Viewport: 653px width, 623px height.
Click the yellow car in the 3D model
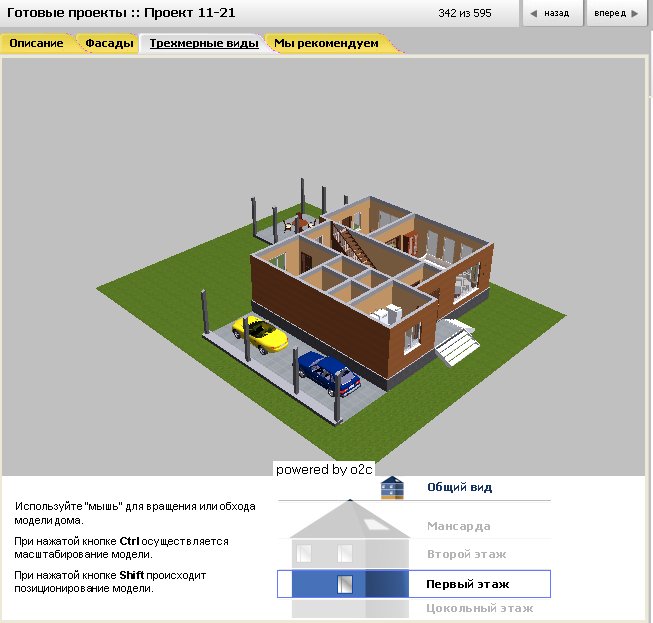tap(259, 333)
